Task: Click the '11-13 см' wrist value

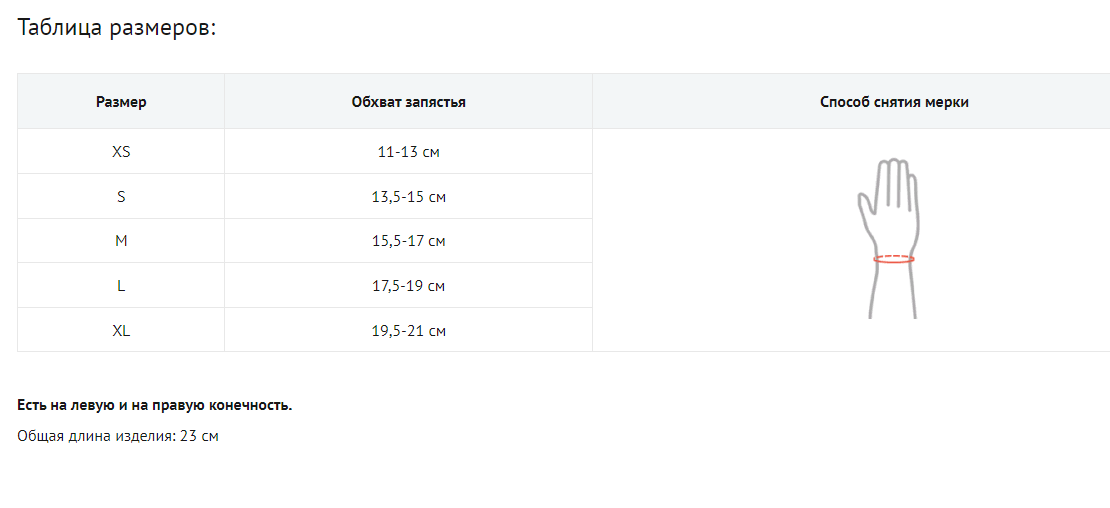Action: click(408, 152)
